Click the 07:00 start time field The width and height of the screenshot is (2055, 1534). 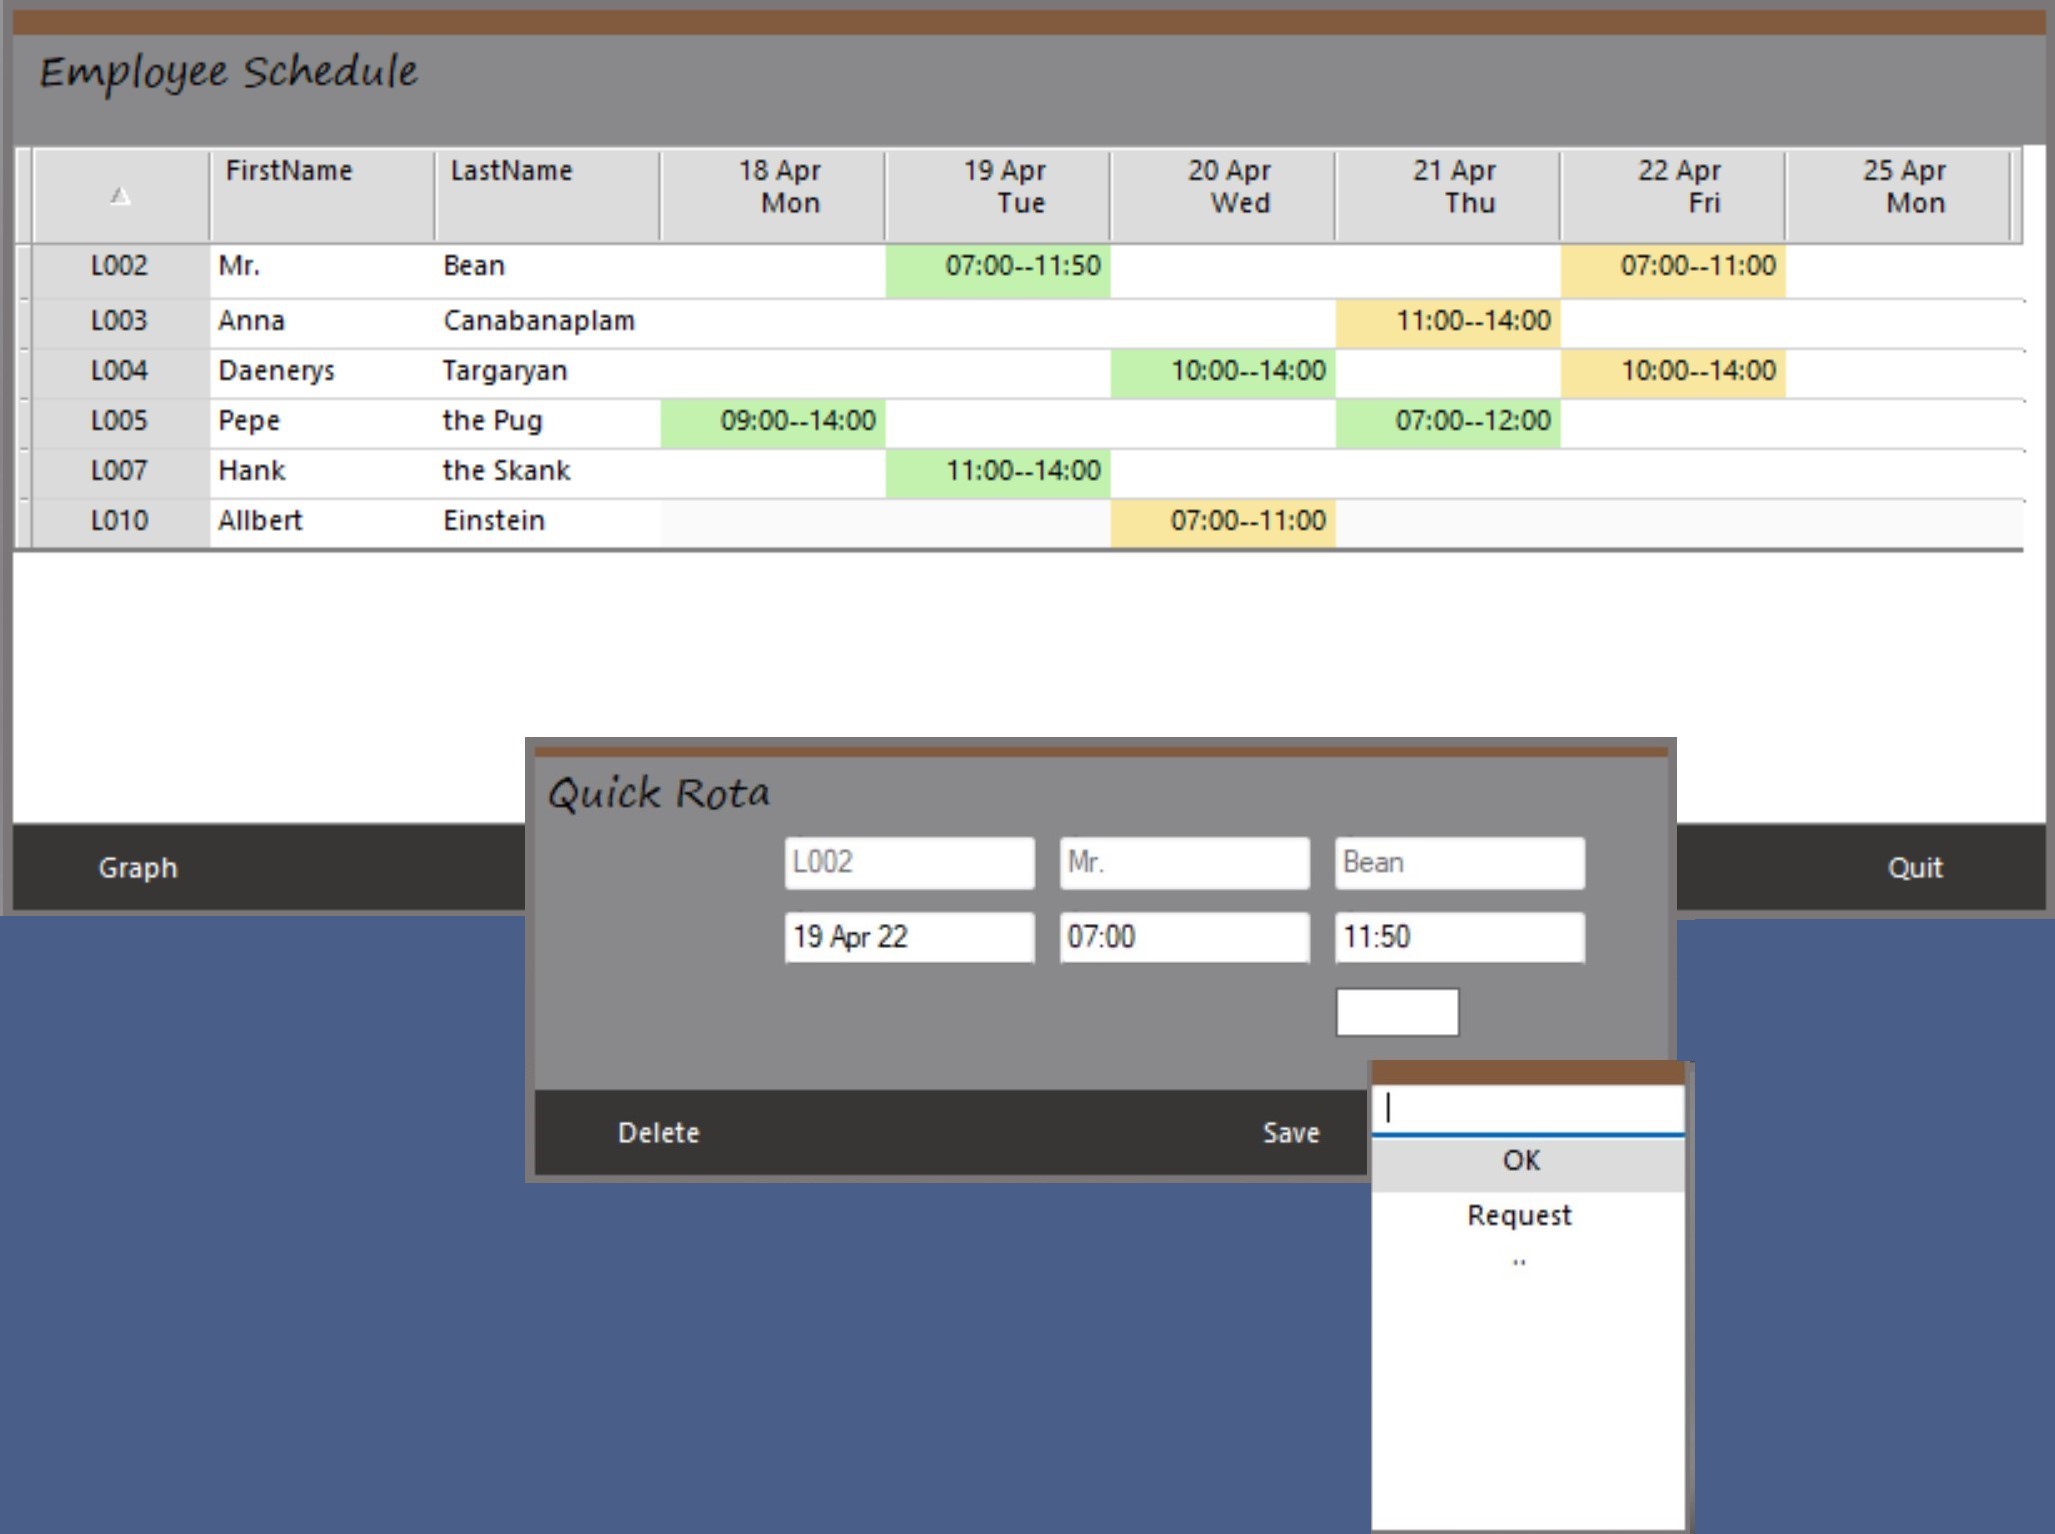(x=1183, y=937)
